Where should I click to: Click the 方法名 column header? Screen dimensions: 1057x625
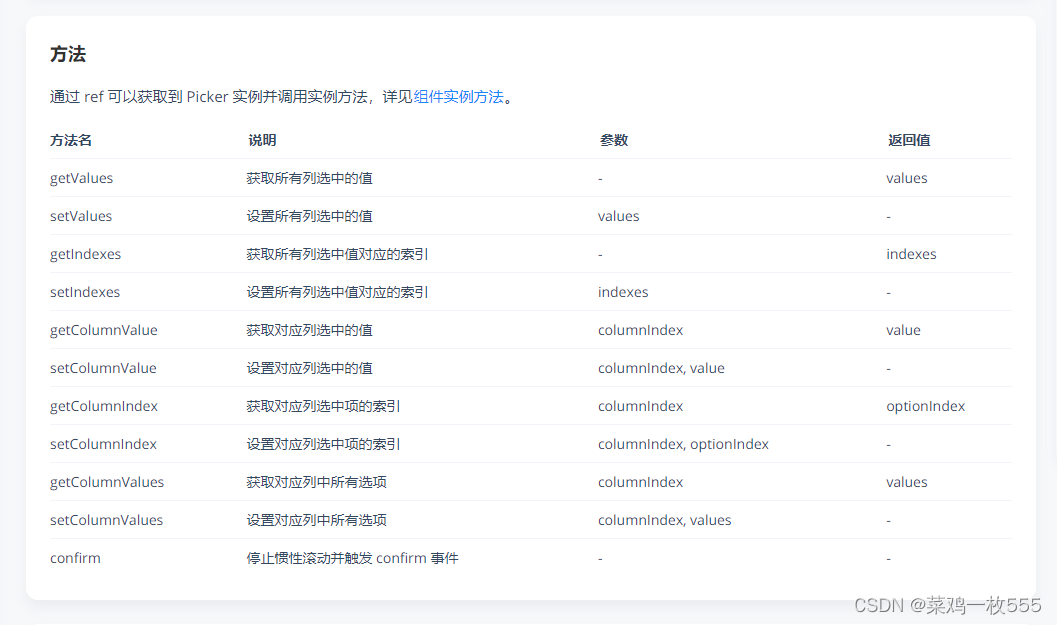71,140
